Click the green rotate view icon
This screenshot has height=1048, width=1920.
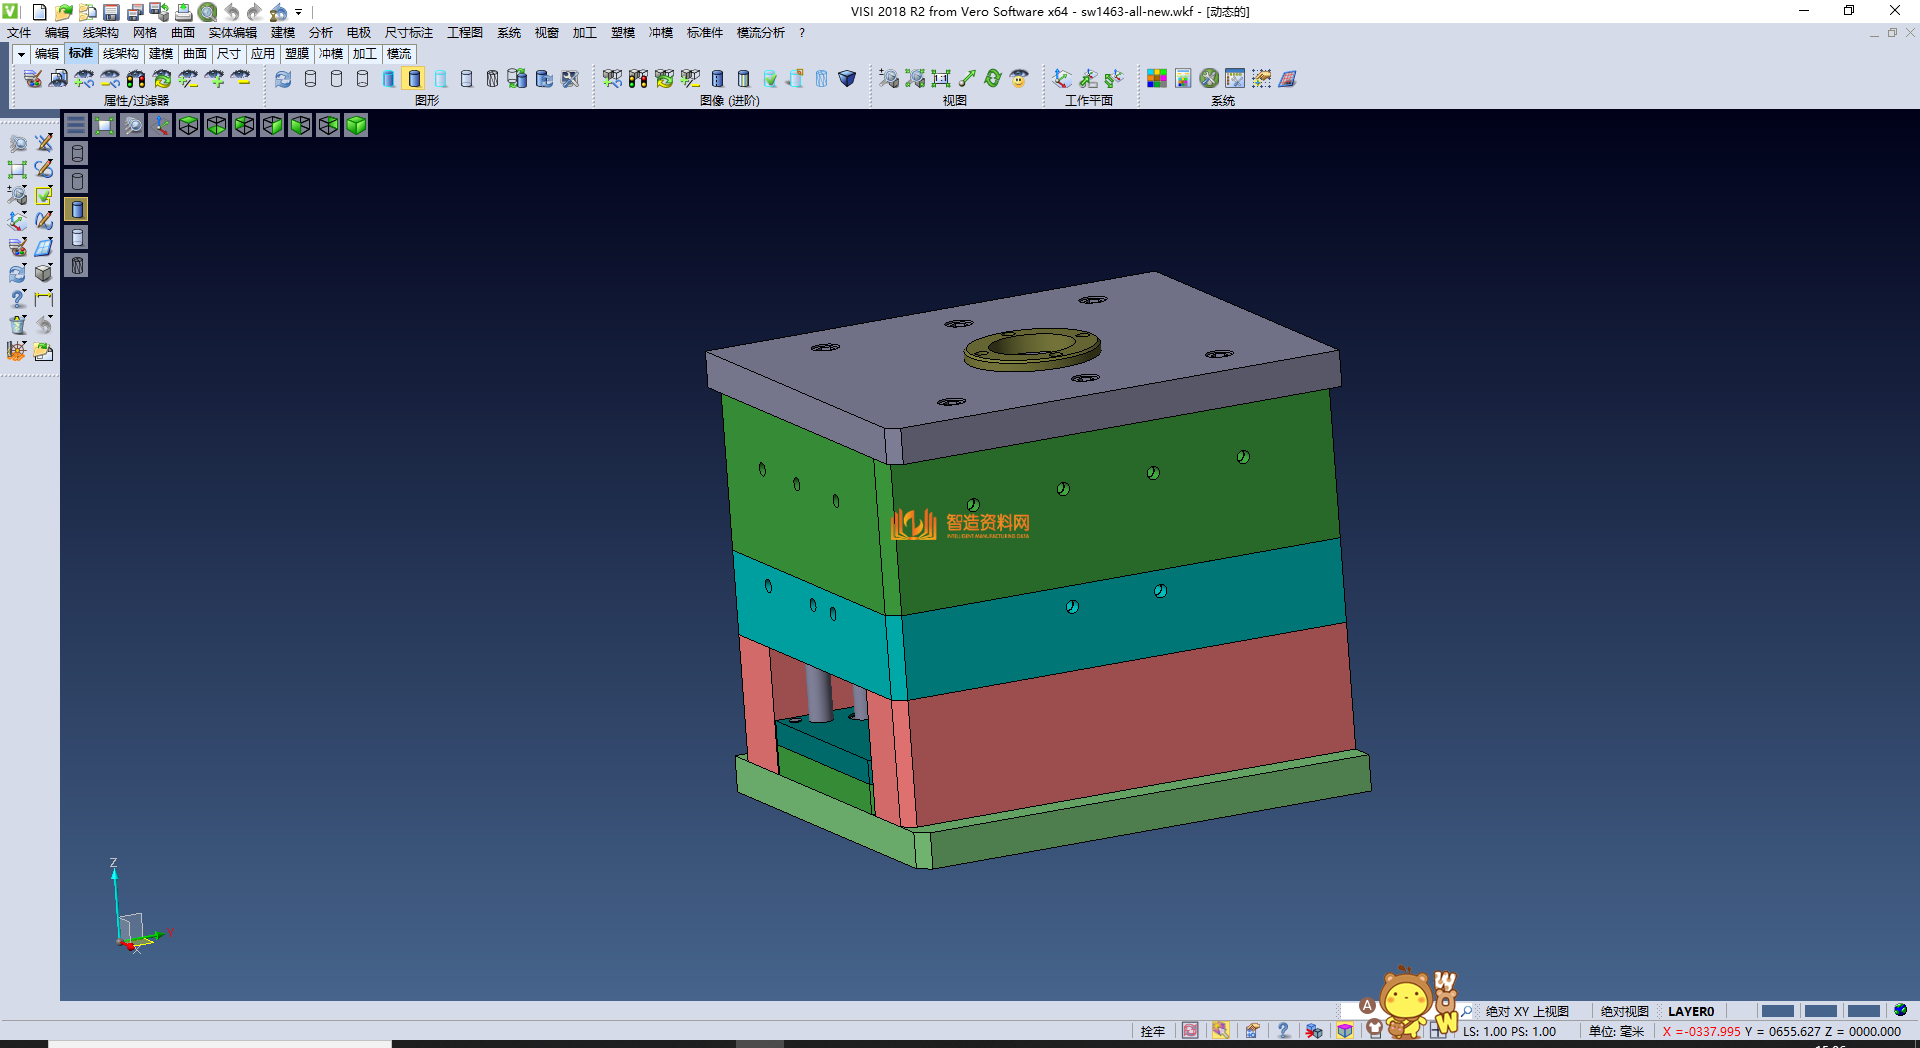coord(993,79)
